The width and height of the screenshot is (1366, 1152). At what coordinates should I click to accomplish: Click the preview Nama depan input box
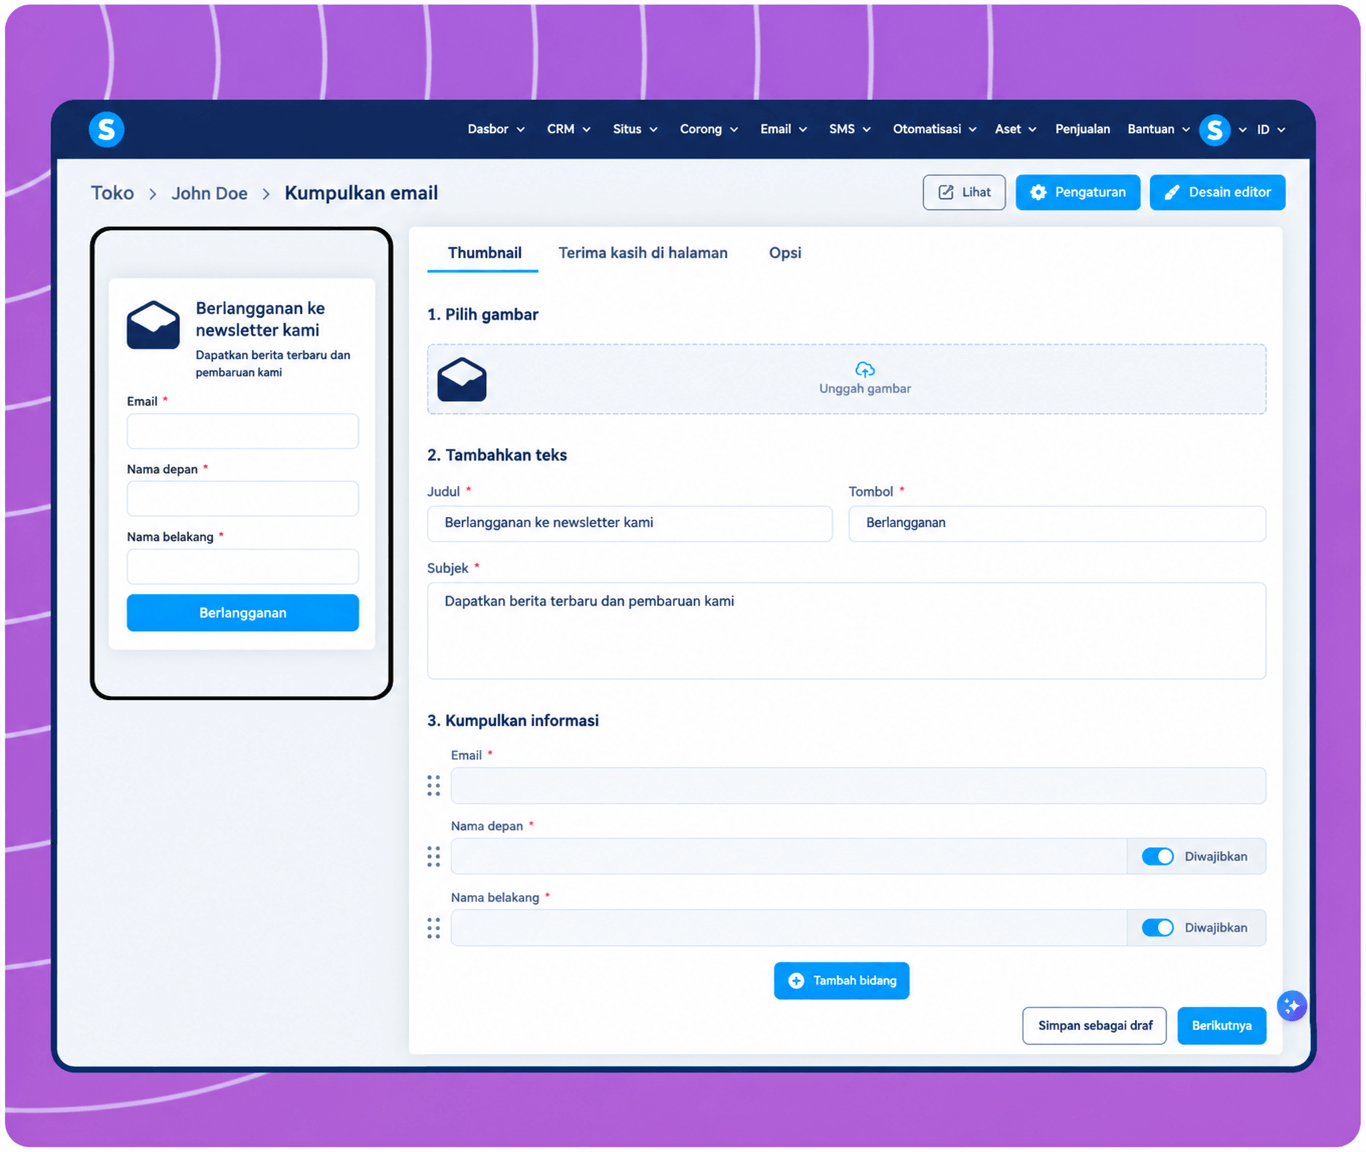(242, 499)
